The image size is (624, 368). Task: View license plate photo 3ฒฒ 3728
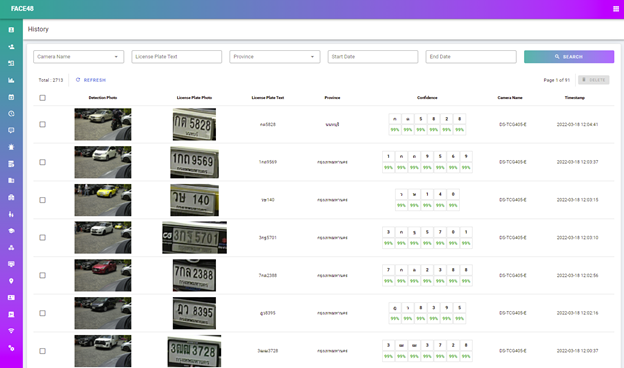click(x=194, y=351)
